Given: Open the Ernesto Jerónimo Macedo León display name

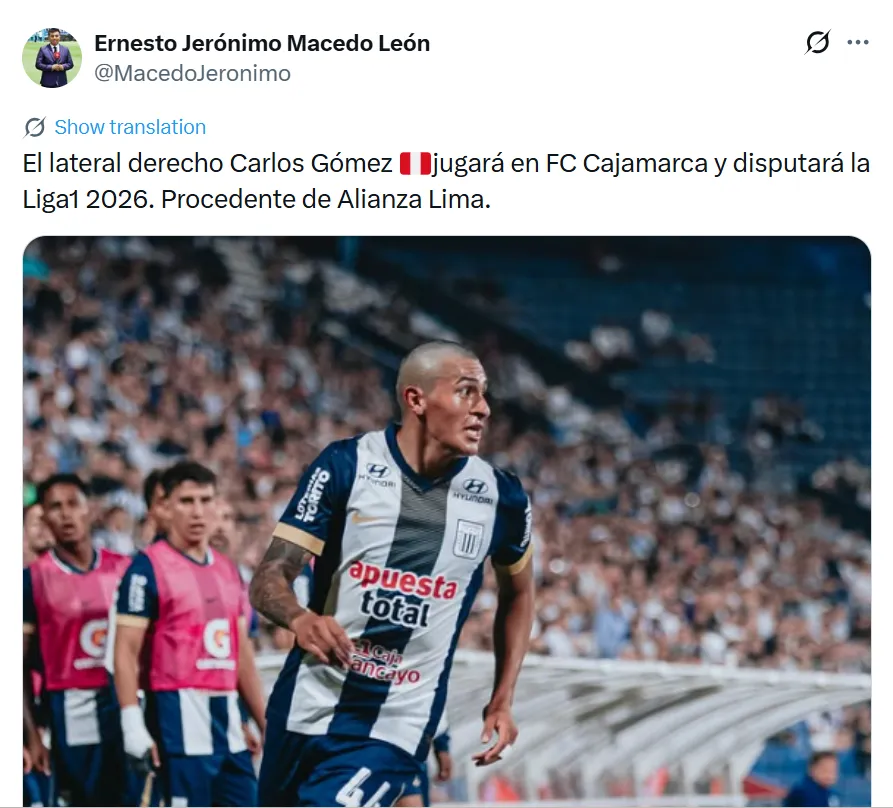Looking at the screenshot, I should coord(262,43).
